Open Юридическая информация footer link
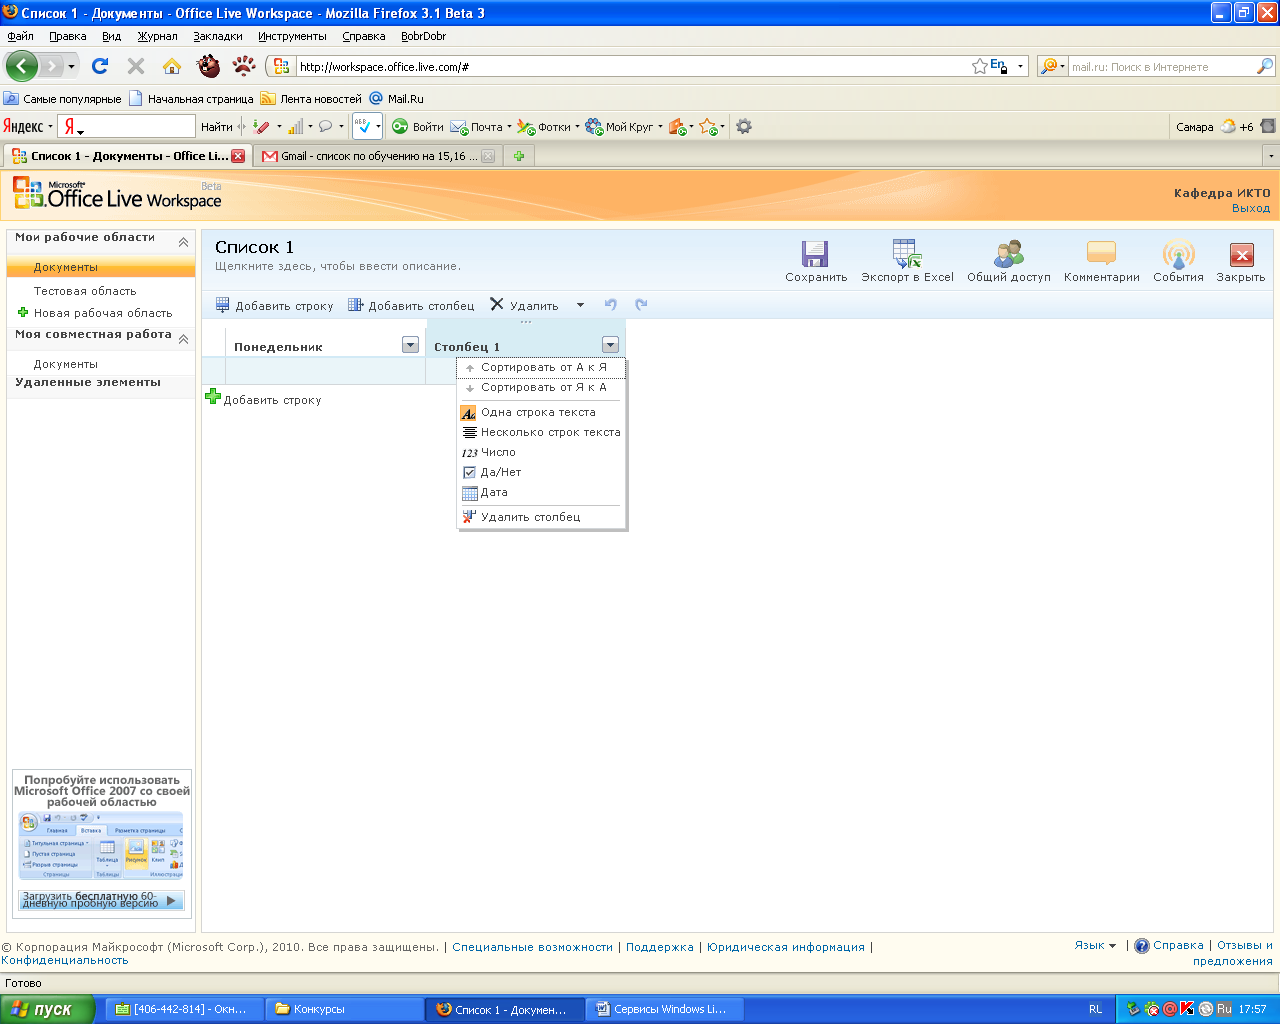Viewport: 1280px width, 1024px height. pos(786,947)
